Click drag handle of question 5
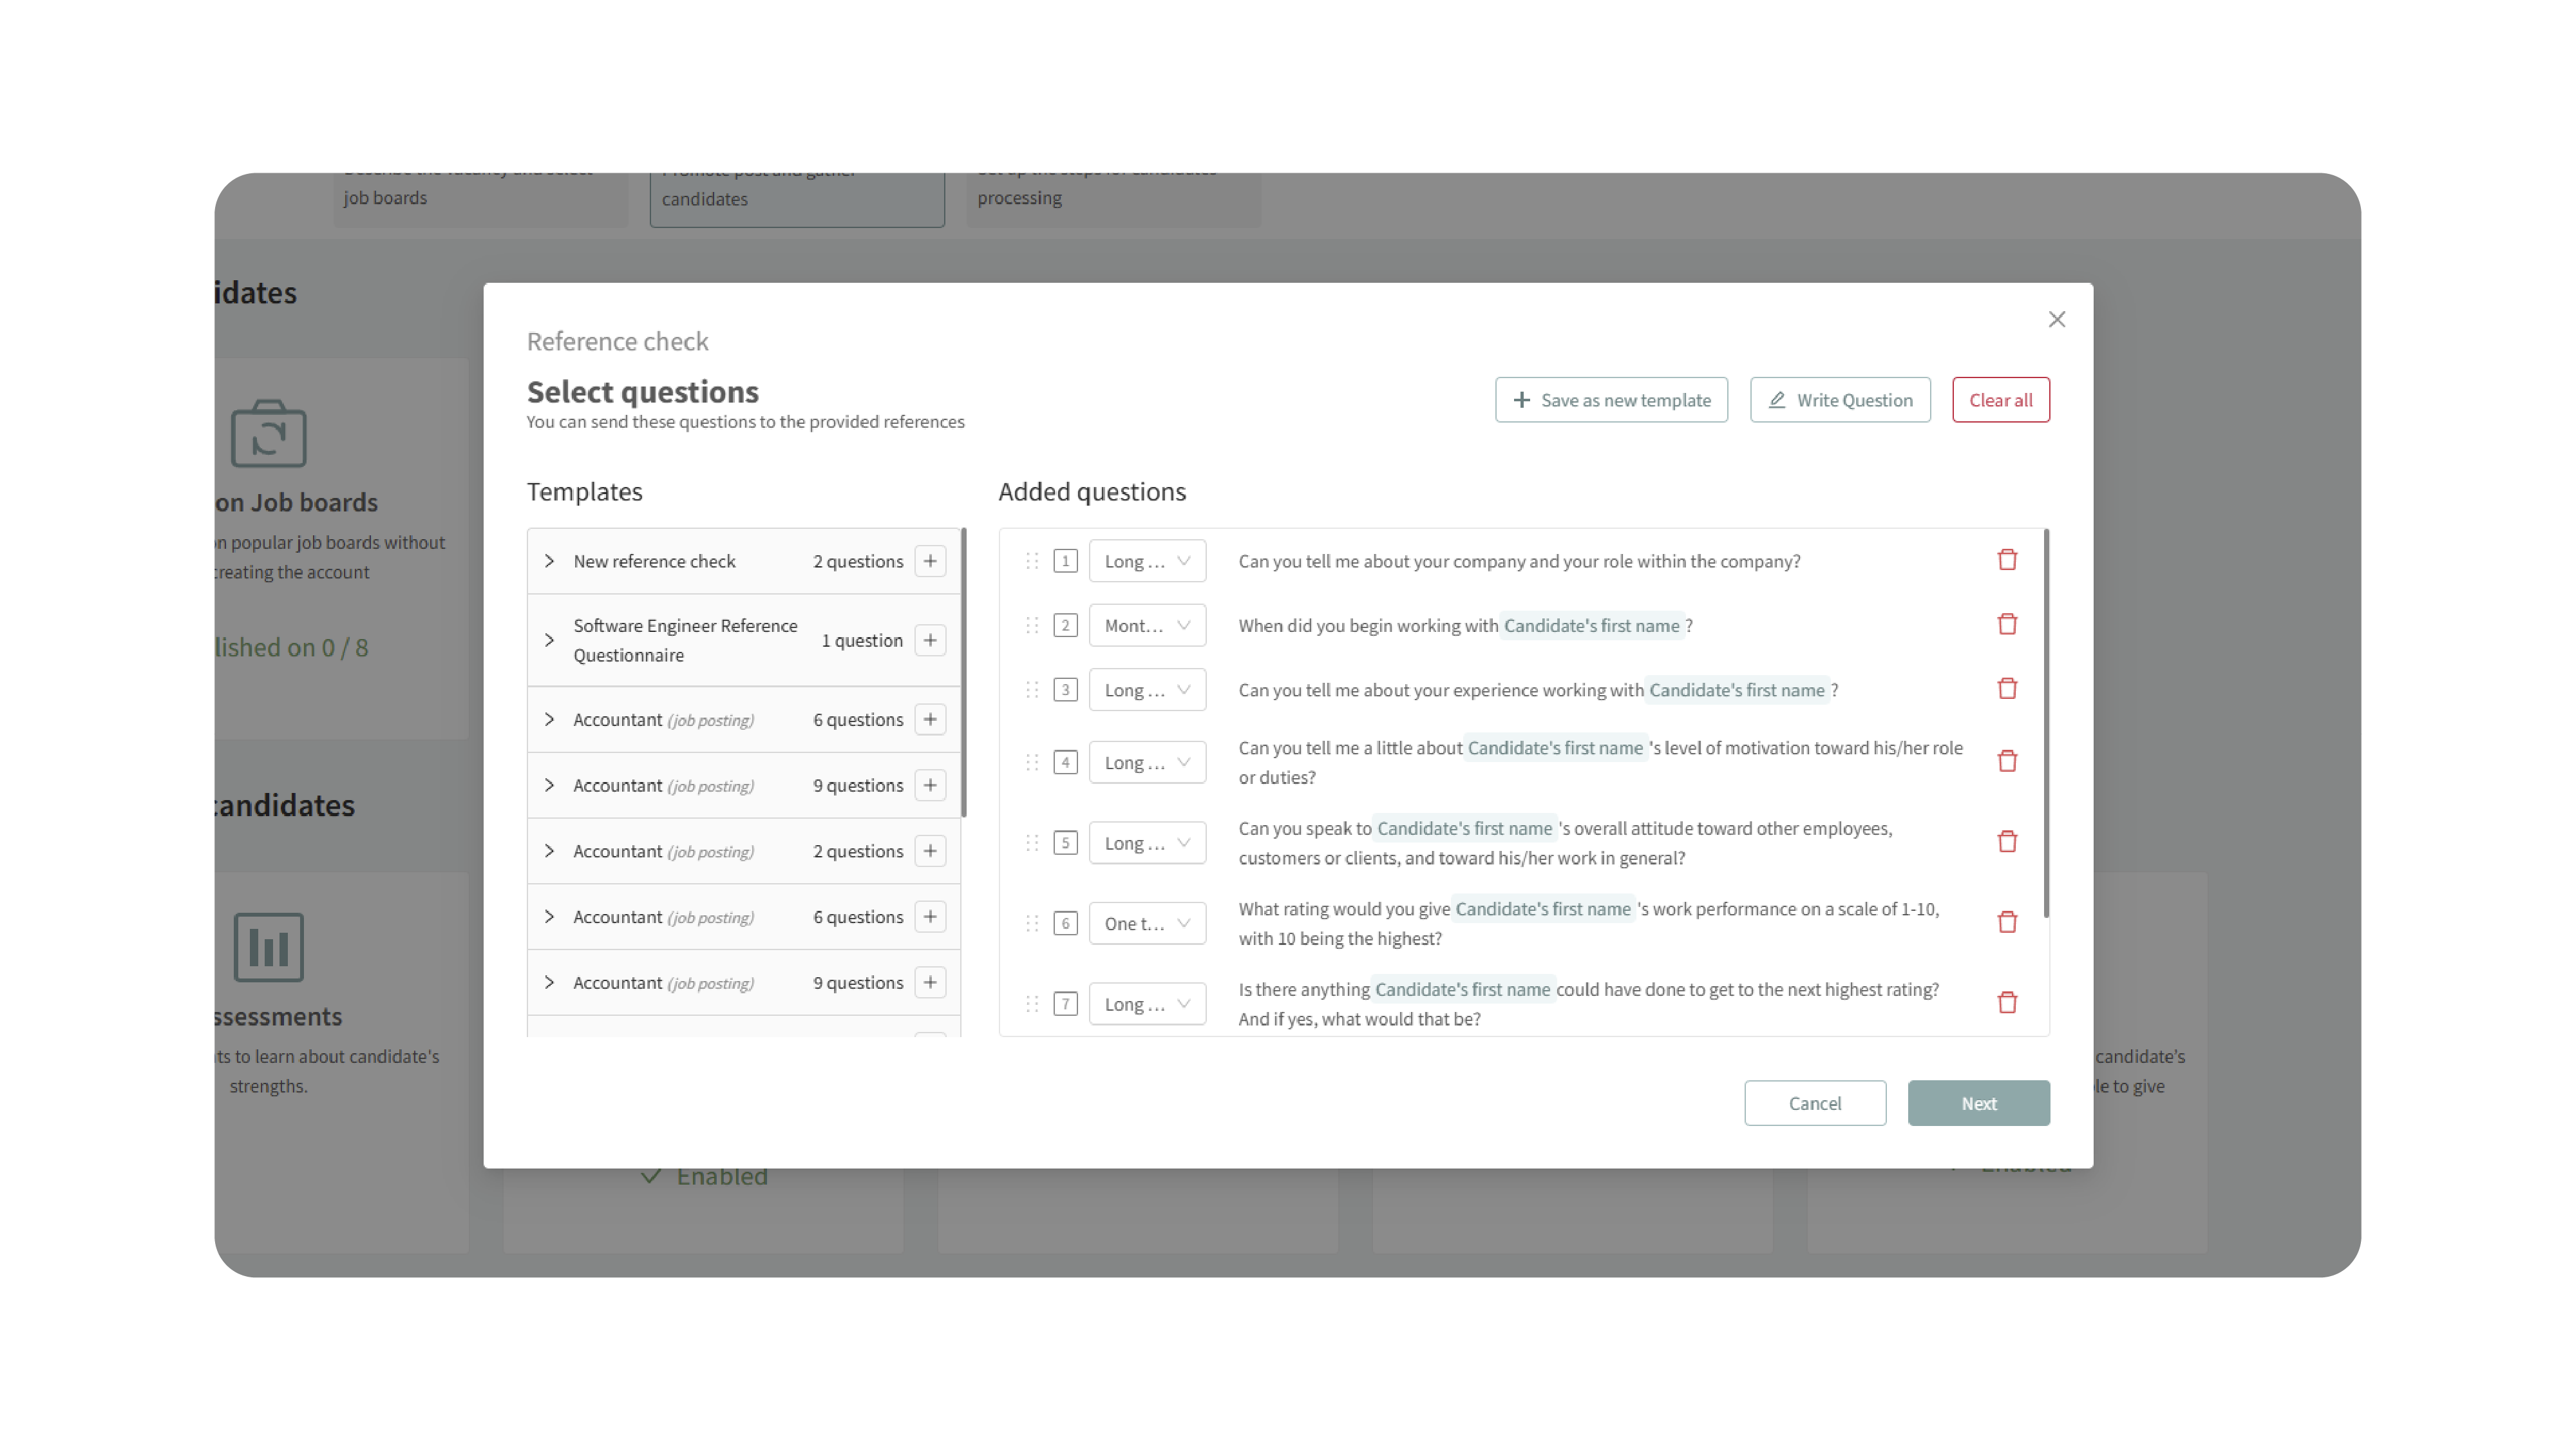 pos(1032,843)
